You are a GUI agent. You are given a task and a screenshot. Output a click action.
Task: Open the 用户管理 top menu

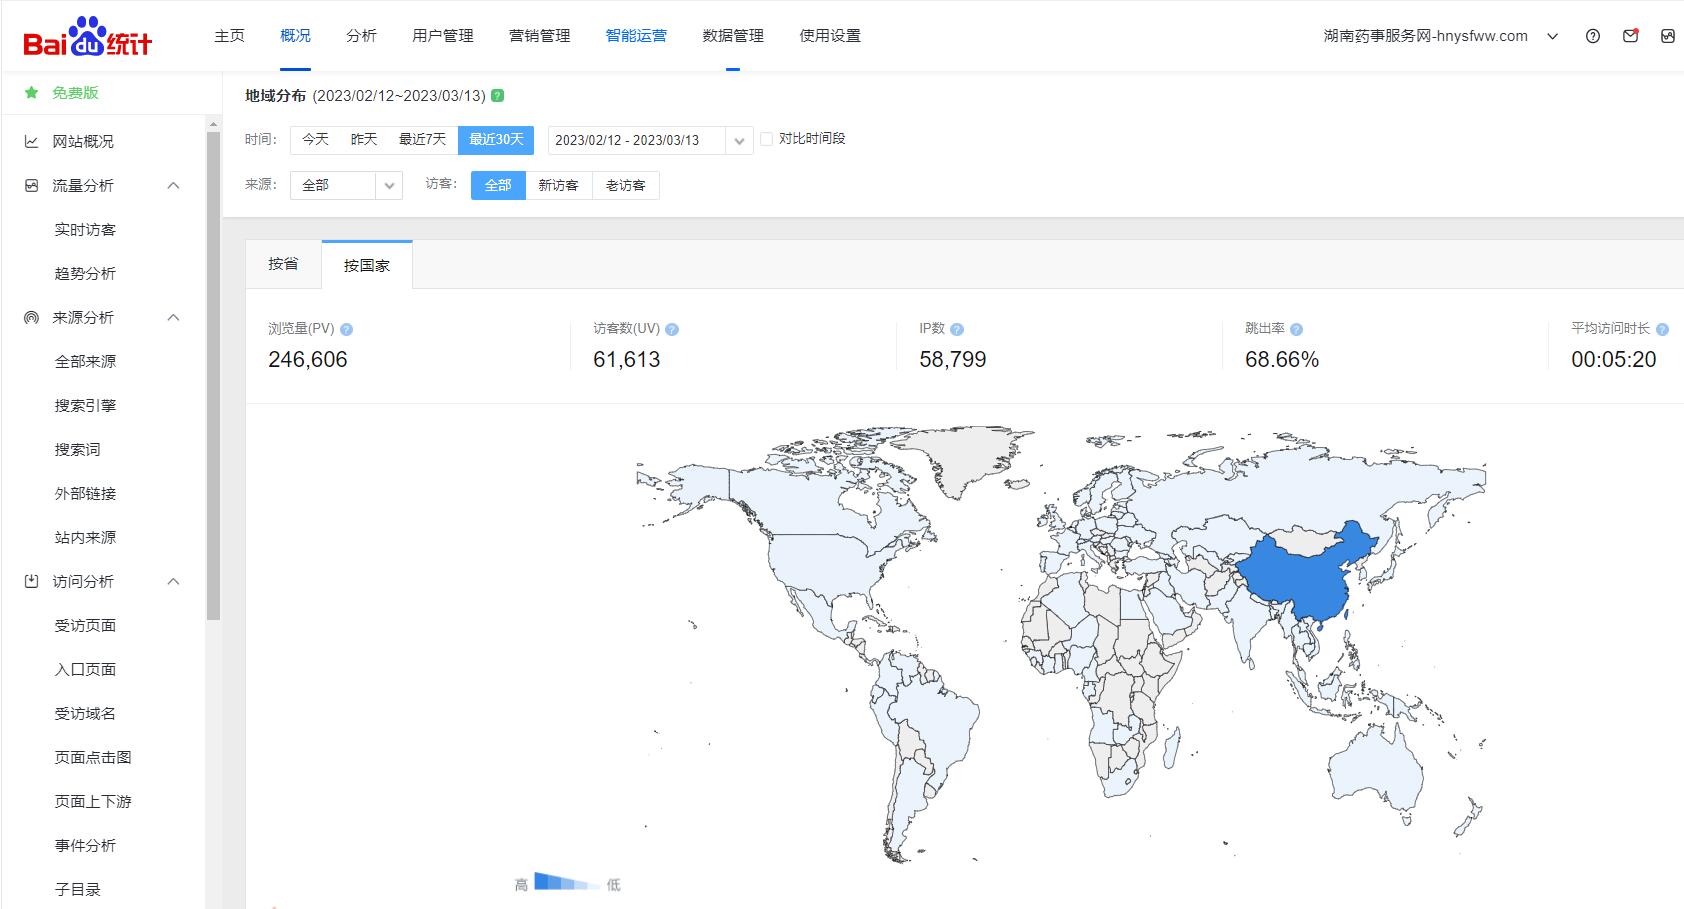(443, 36)
